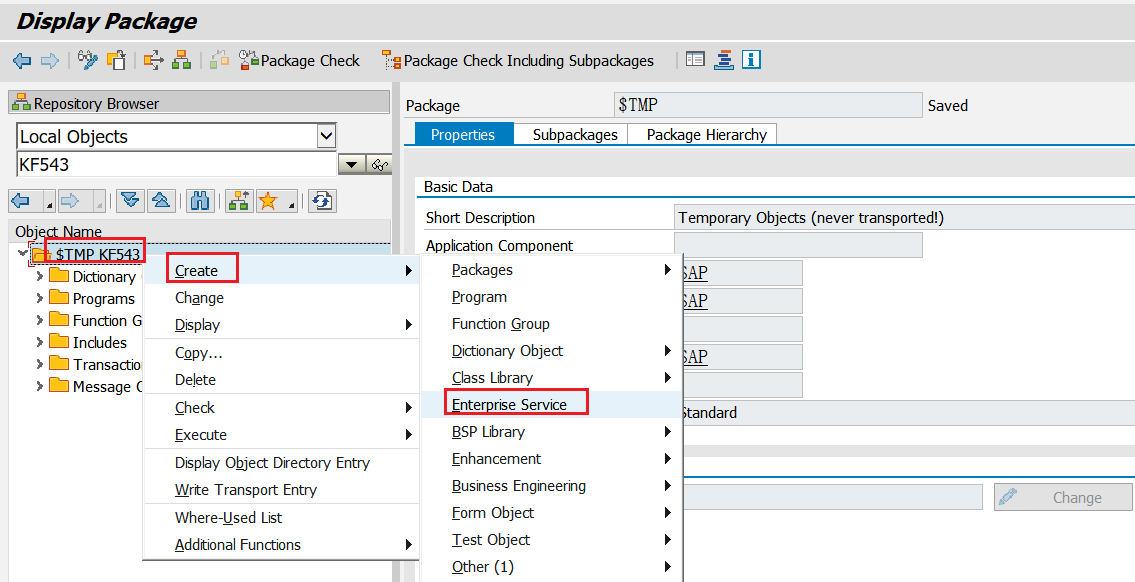Select Enterprise Service in Create submenu
This screenshot has height=582, width=1135.
(509, 405)
